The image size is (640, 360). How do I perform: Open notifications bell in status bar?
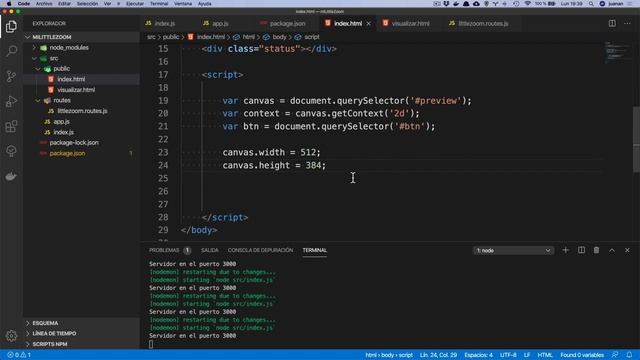(x=629, y=355)
